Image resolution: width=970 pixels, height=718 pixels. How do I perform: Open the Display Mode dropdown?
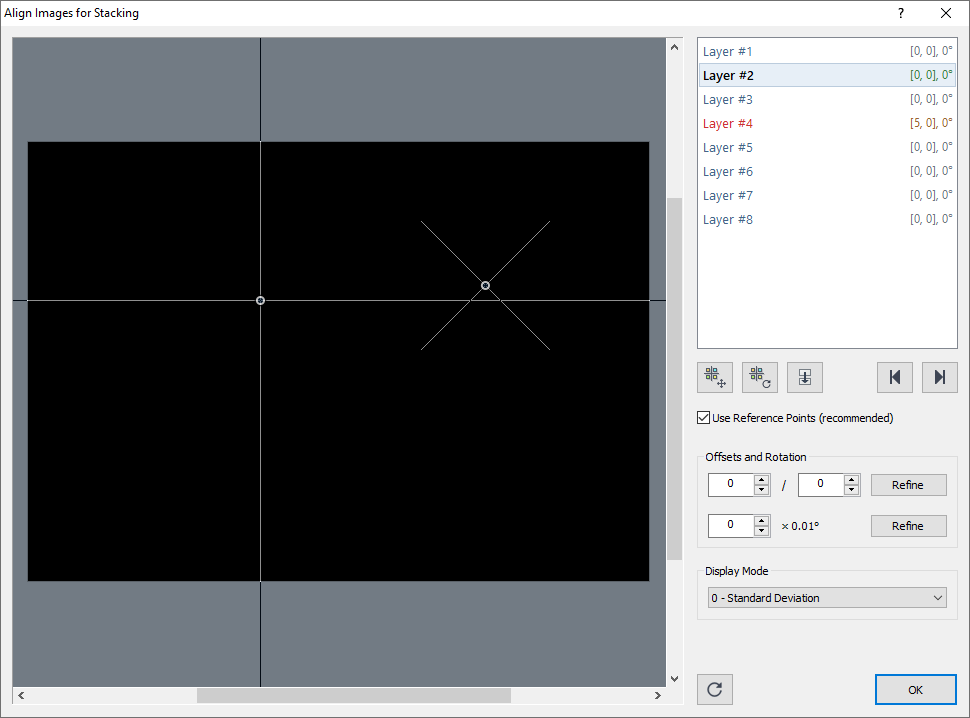click(827, 598)
